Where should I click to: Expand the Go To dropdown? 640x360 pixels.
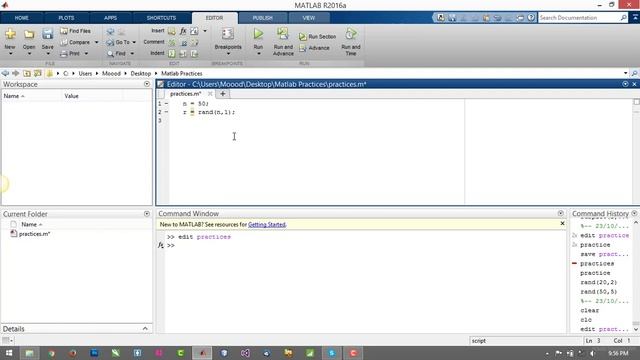pyautogui.click(x=134, y=42)
